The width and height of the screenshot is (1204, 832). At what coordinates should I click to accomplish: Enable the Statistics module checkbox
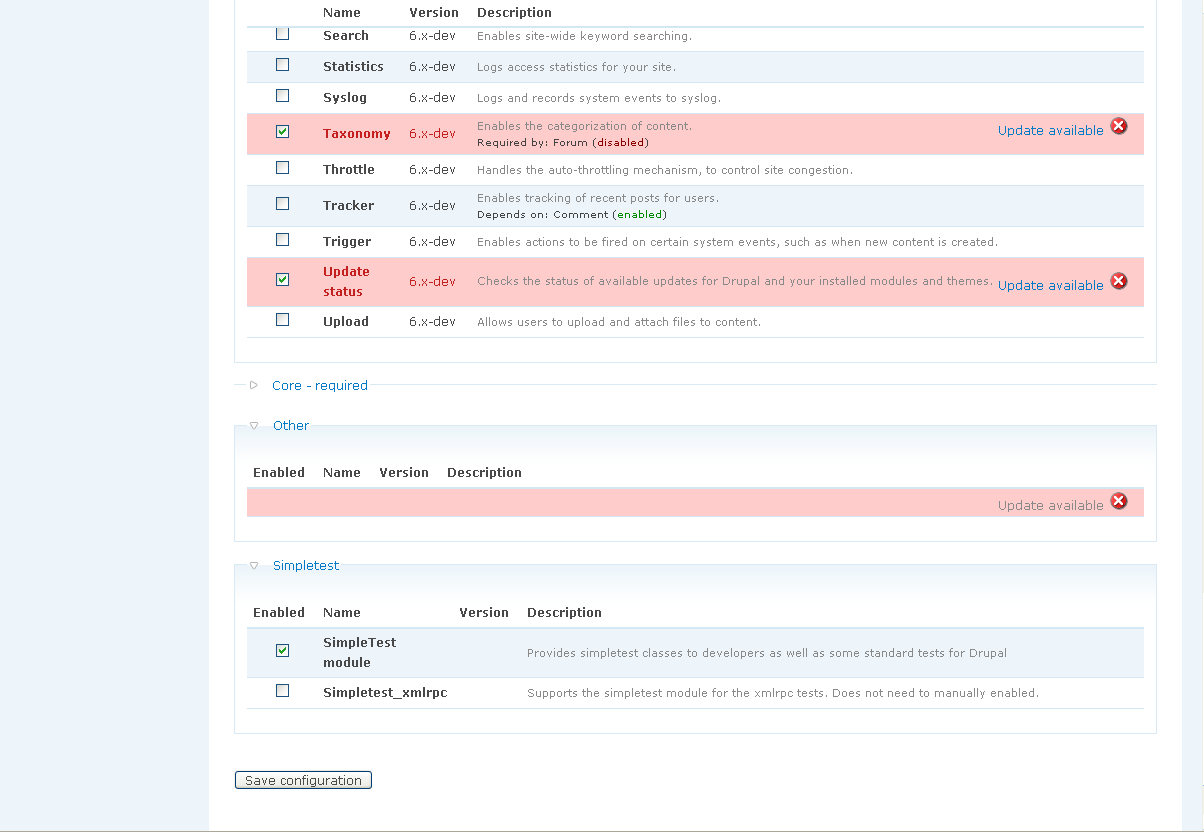click(282, 65)
